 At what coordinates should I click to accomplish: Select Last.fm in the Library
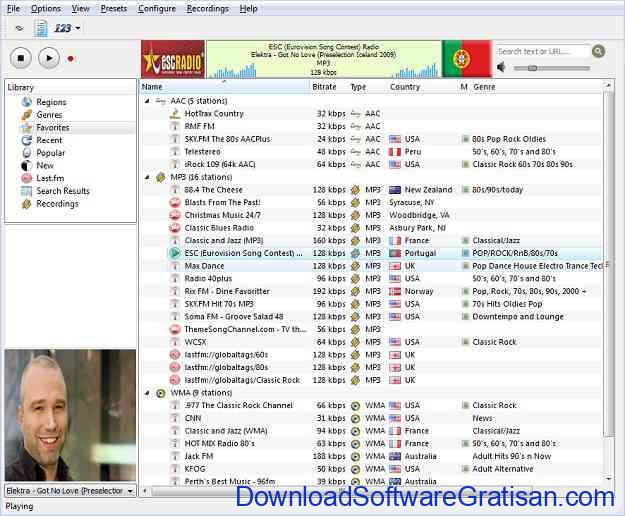point(50,178)
